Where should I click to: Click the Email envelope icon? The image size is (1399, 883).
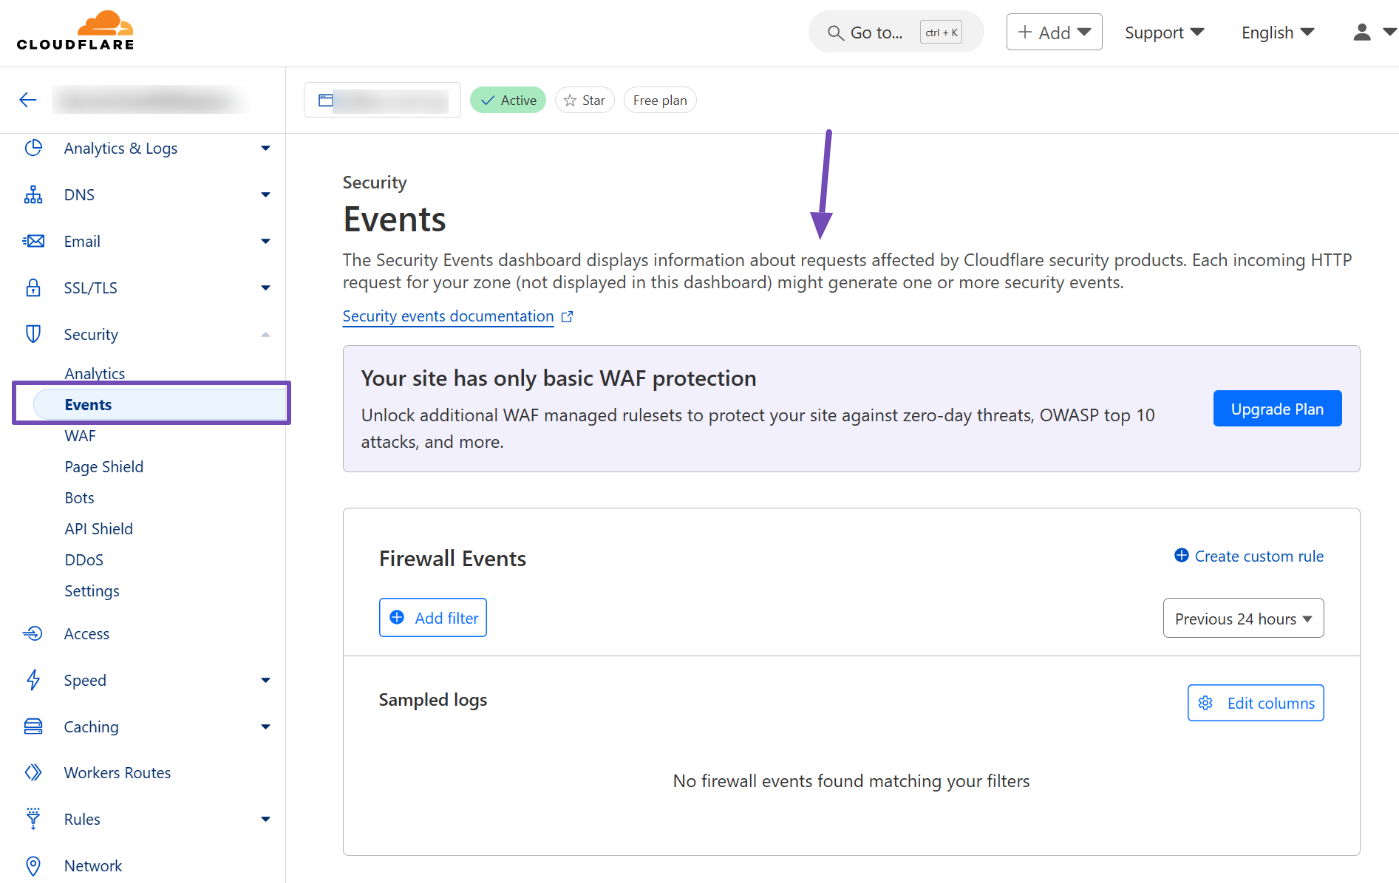tap(33, 241)
